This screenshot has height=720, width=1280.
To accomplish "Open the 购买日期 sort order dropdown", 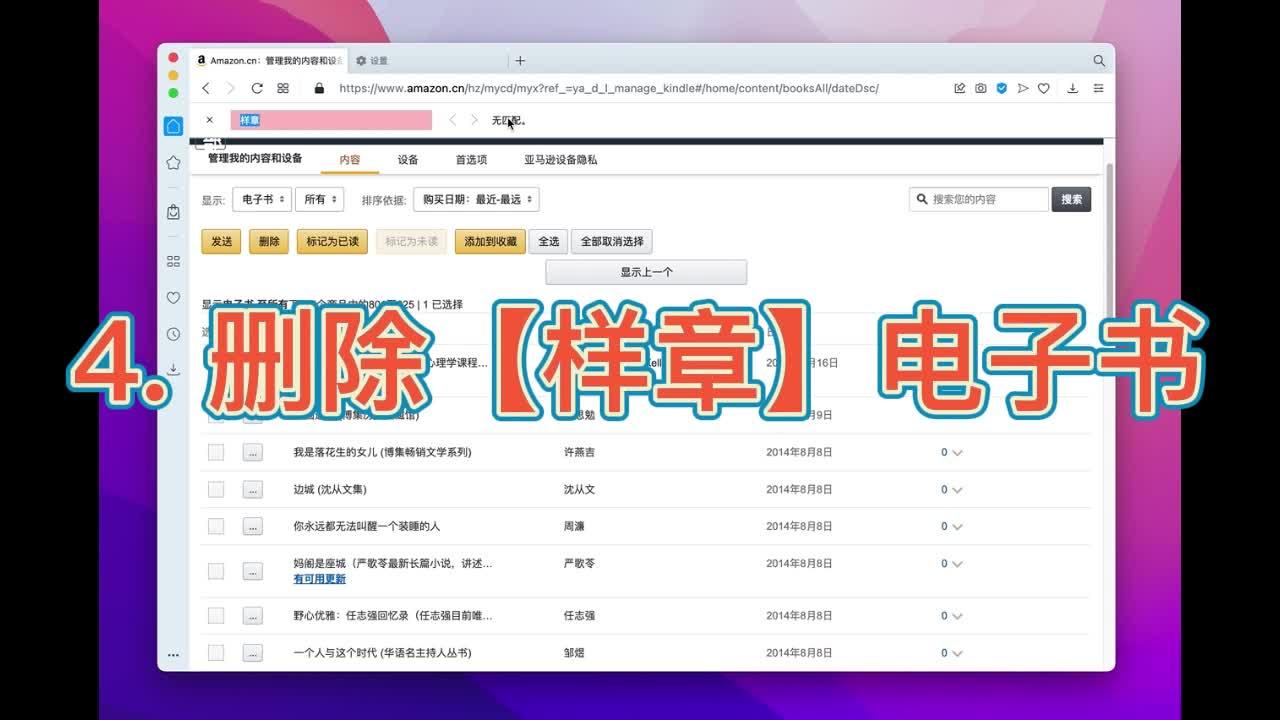I will [x=476, y=199].
